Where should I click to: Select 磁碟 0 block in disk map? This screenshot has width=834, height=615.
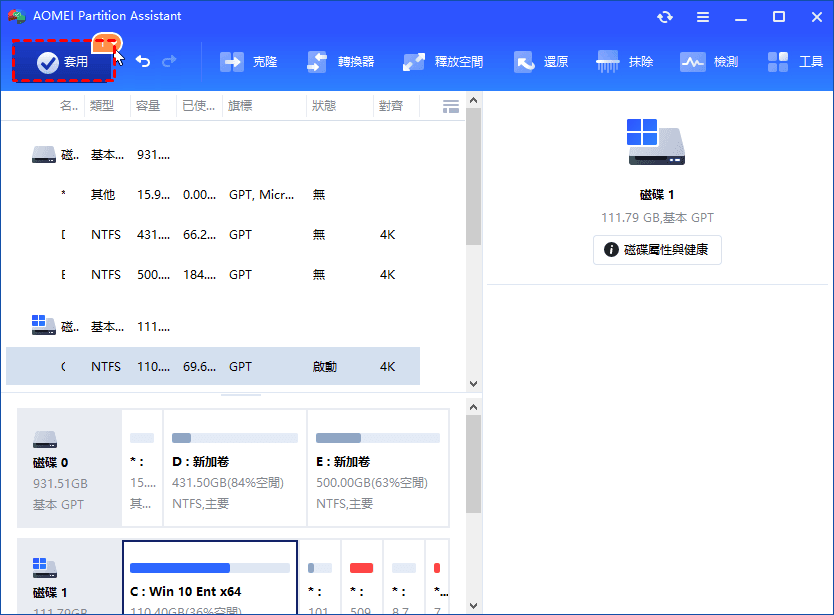point(70,468)
